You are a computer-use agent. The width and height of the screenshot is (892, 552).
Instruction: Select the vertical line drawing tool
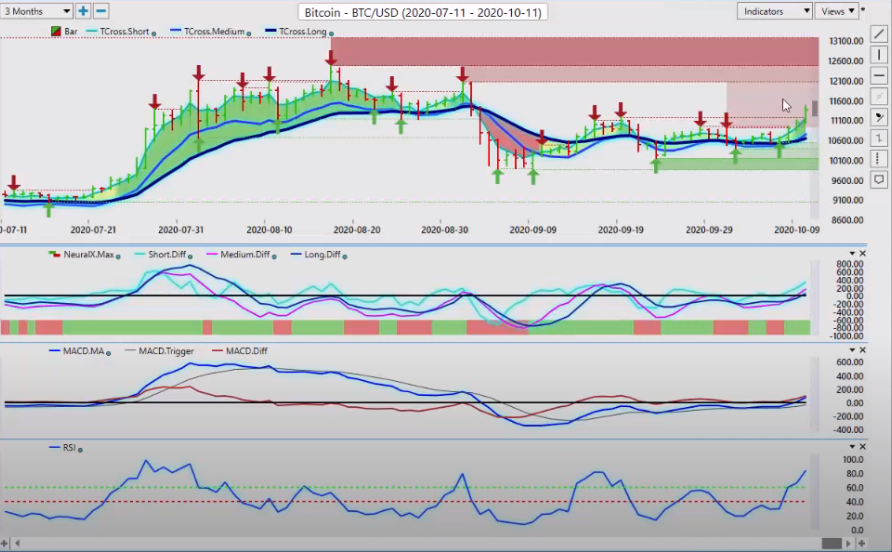point(879,55)
